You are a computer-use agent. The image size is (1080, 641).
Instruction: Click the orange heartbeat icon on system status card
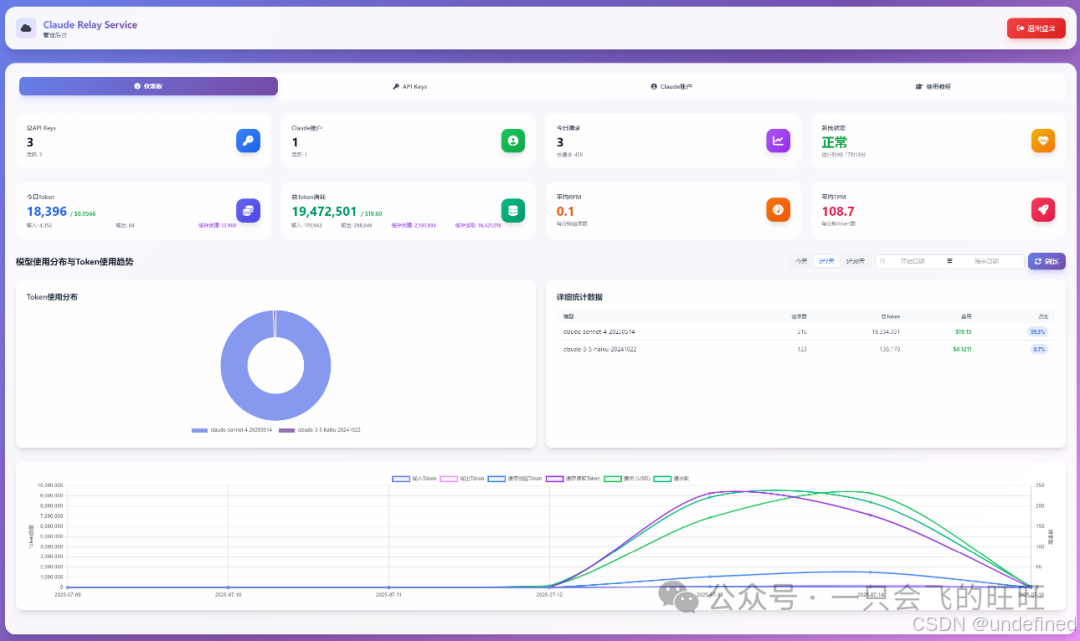tap(1043, 140)
